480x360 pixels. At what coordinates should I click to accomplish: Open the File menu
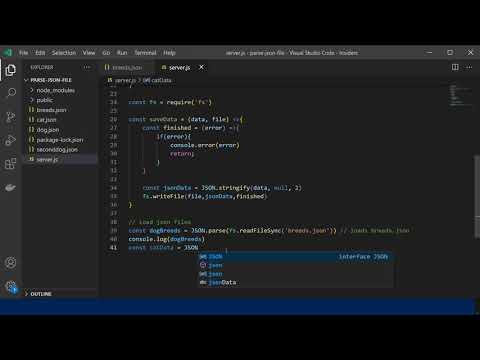pyautogui.click(x=24, y=53)
